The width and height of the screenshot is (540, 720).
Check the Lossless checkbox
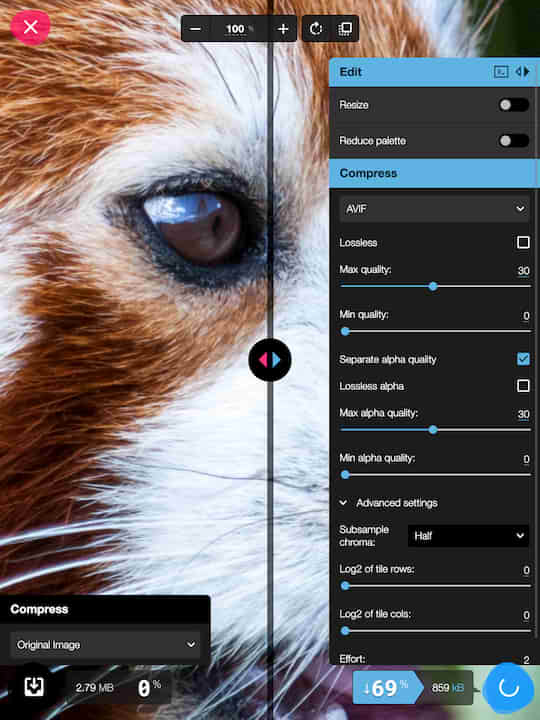click(x=523, y=242)
